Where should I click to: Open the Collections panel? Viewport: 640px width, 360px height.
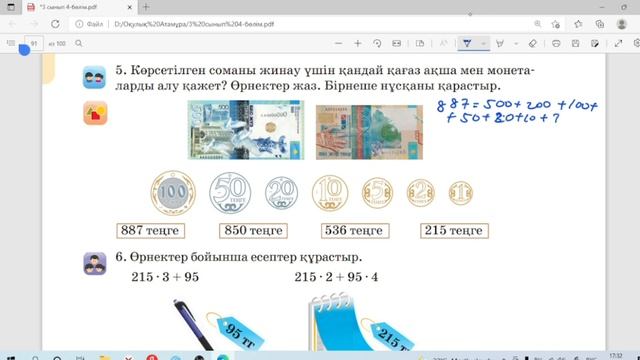point(600,24)
